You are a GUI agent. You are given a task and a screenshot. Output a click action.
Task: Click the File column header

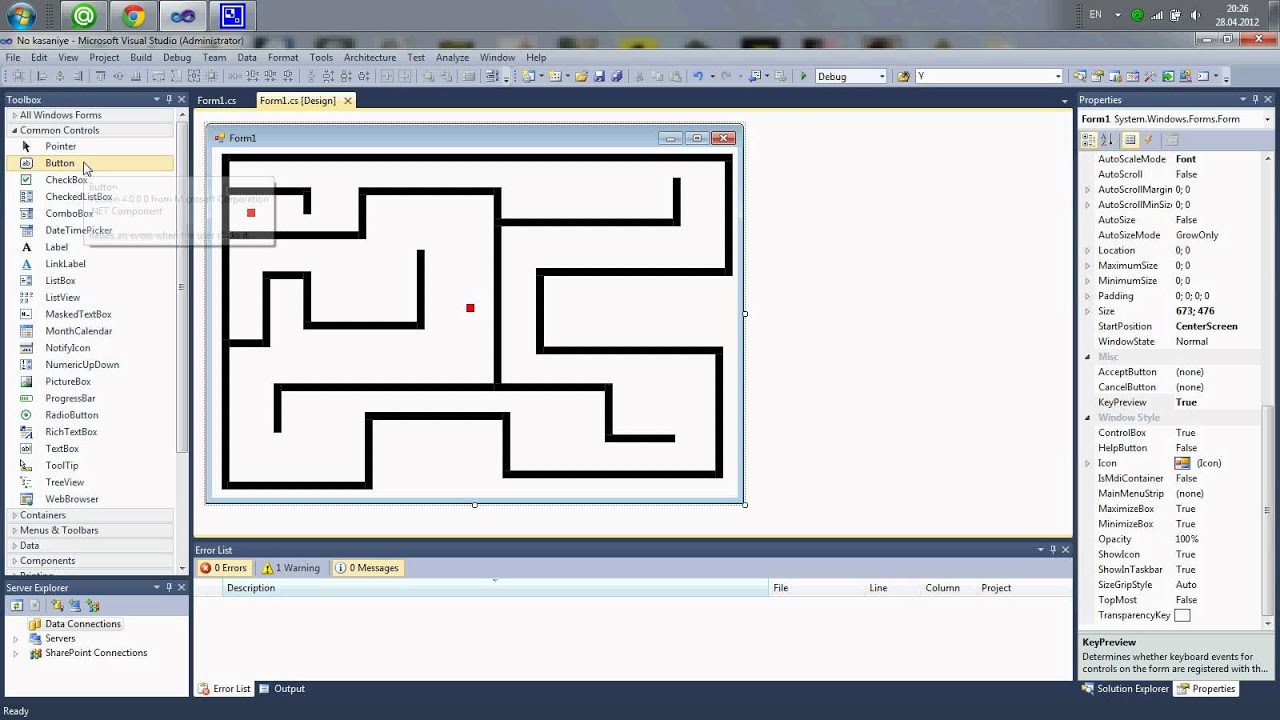pyautogui.click(x=817, y=588)
